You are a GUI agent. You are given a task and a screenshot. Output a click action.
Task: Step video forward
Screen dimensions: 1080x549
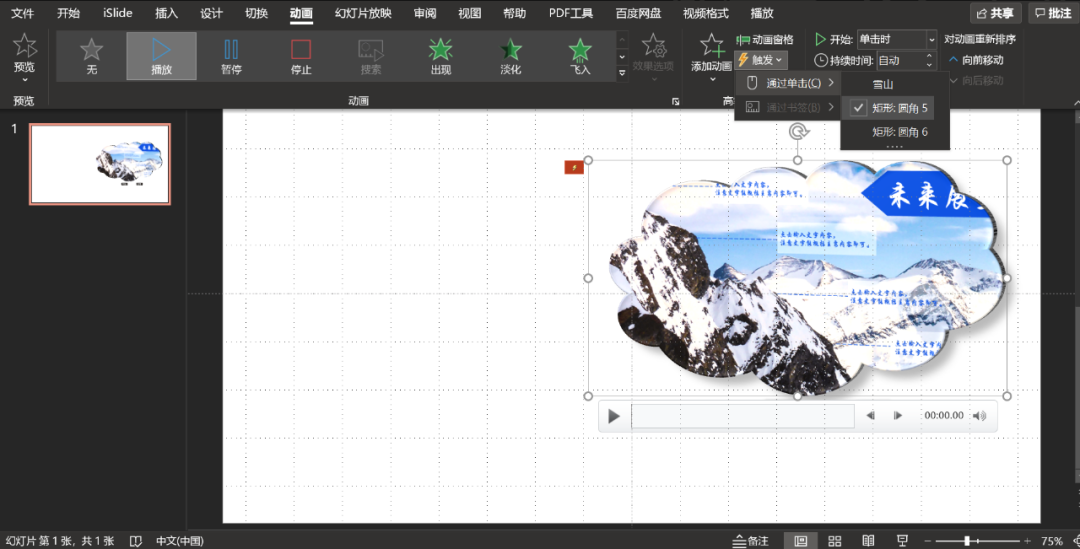897,415
